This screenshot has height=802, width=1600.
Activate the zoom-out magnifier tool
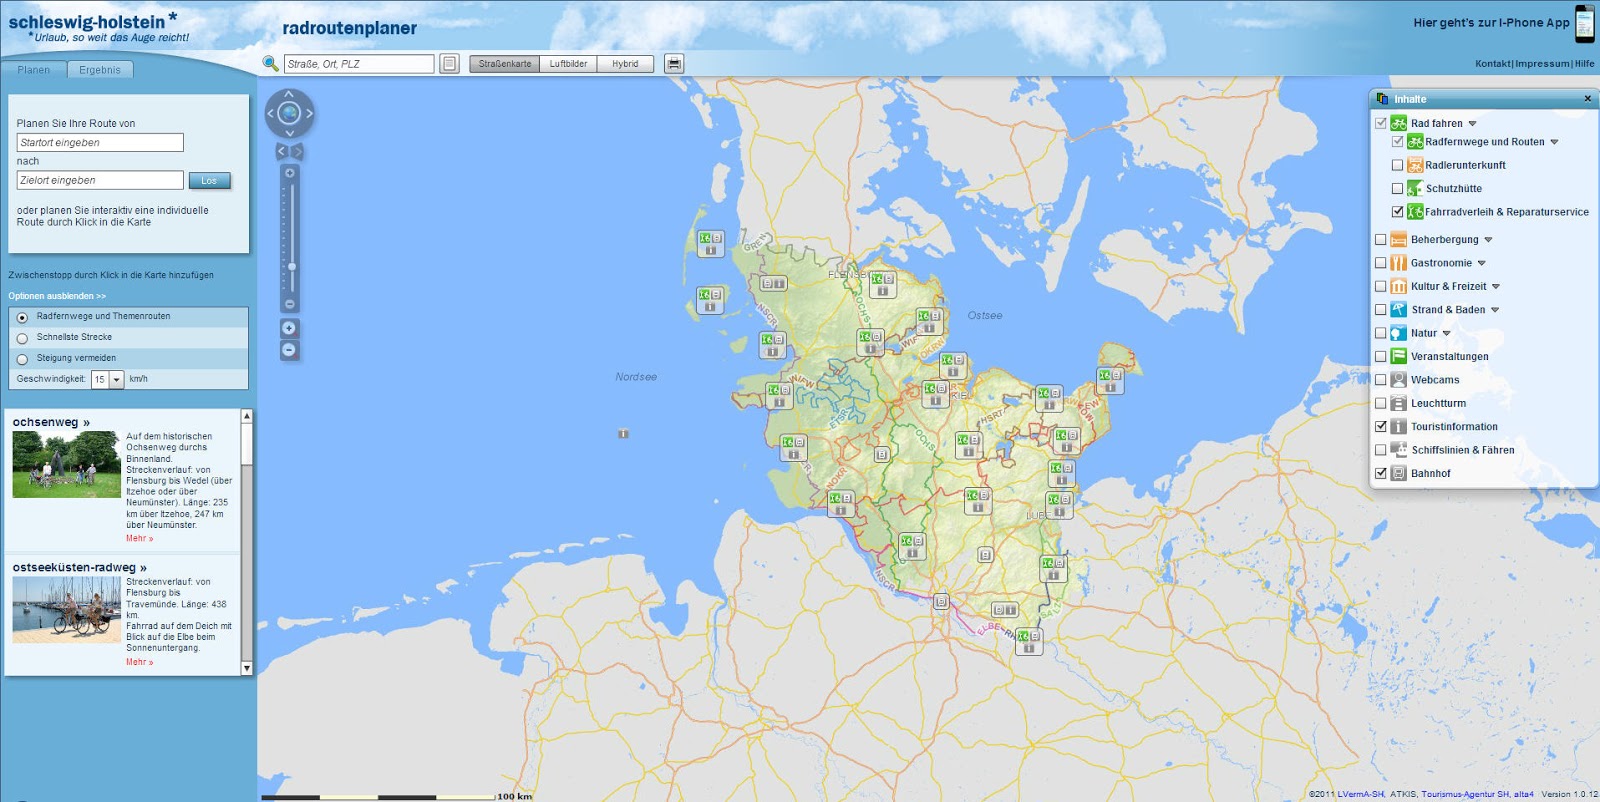pos(289,350)
